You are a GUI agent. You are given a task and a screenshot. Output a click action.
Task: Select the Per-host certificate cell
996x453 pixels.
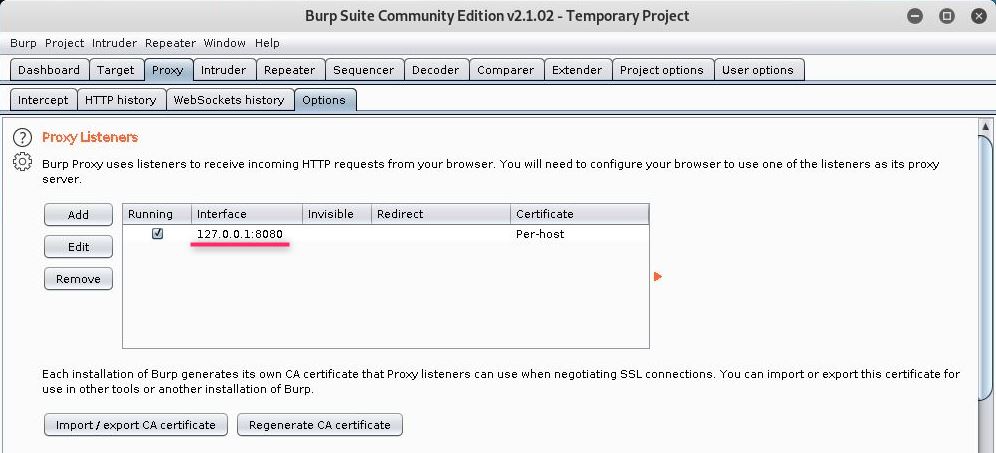pyautogui.click(x=580, y=234)
